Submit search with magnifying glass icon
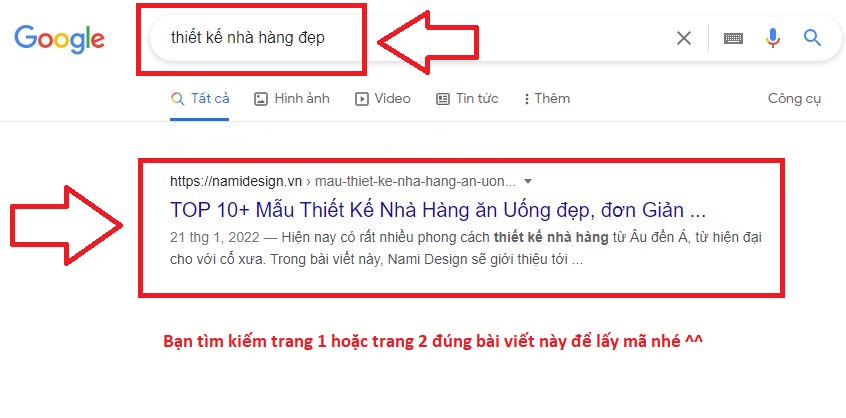 pyautogui.click(x=812, y=38)
